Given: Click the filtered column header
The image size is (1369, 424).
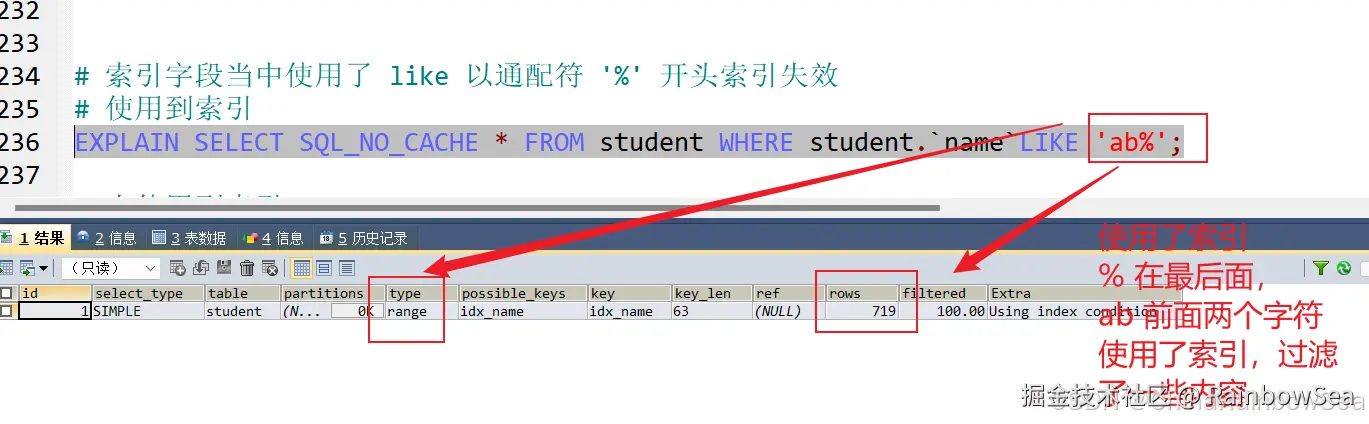Looking at the screenshot, I should click(x=942, y=293).
